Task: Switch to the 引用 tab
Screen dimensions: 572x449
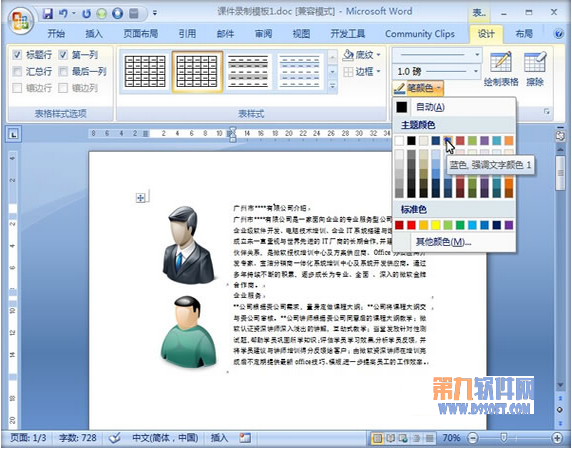Action: (x=187, y=34)
